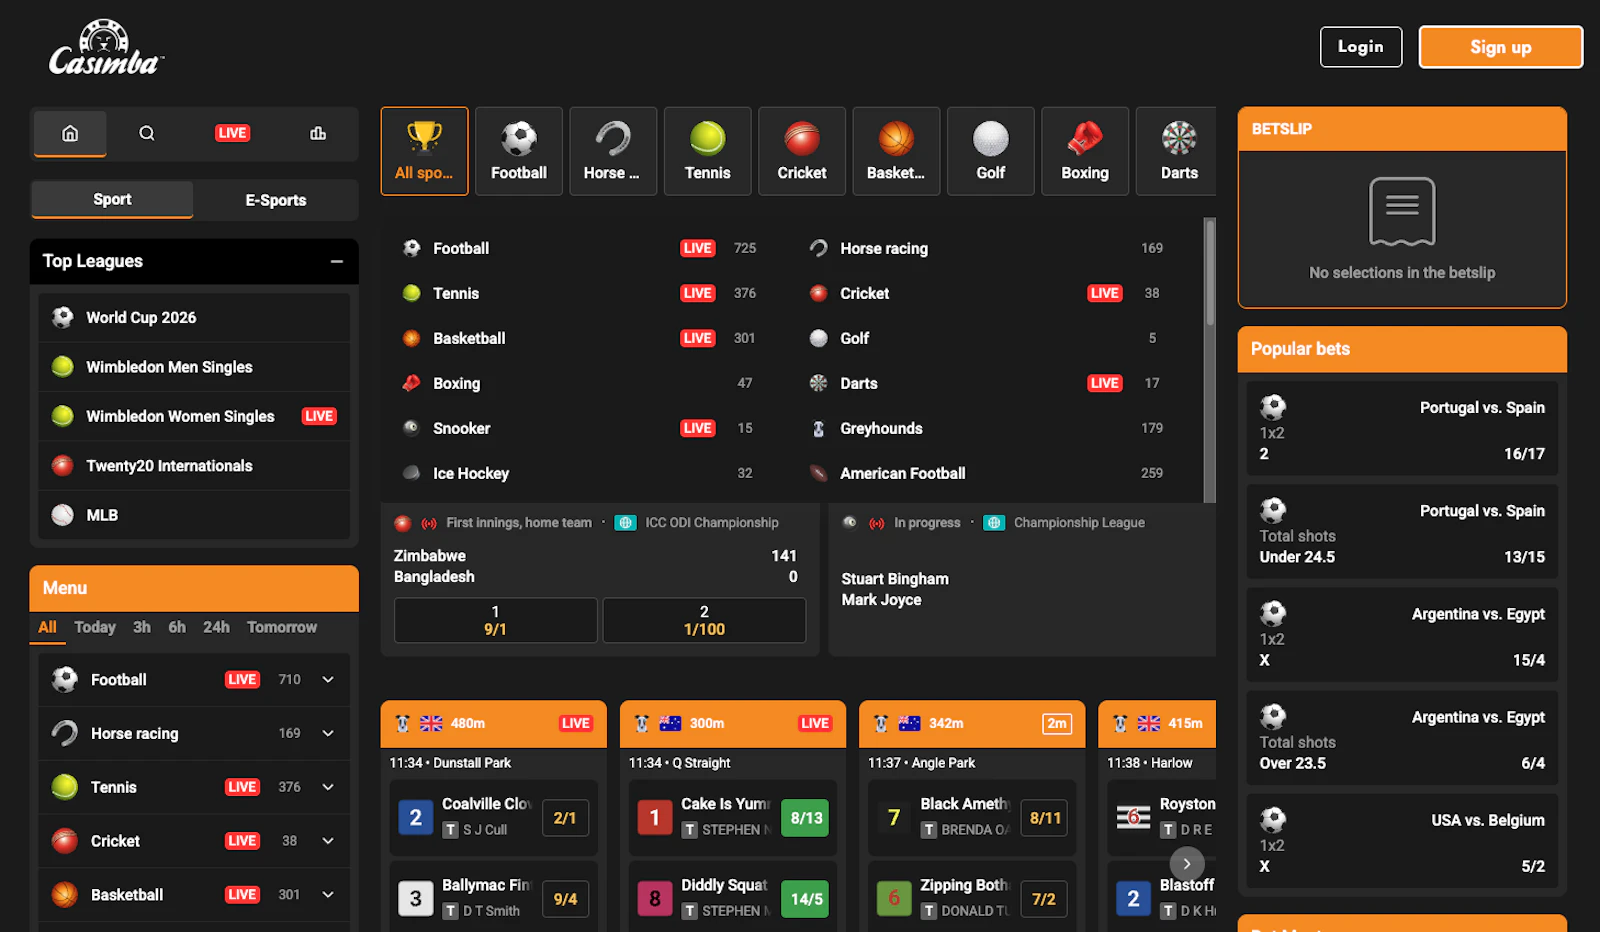Select the All sports trophy icon
Screen dimensions: 1600x932
(424, 151)
